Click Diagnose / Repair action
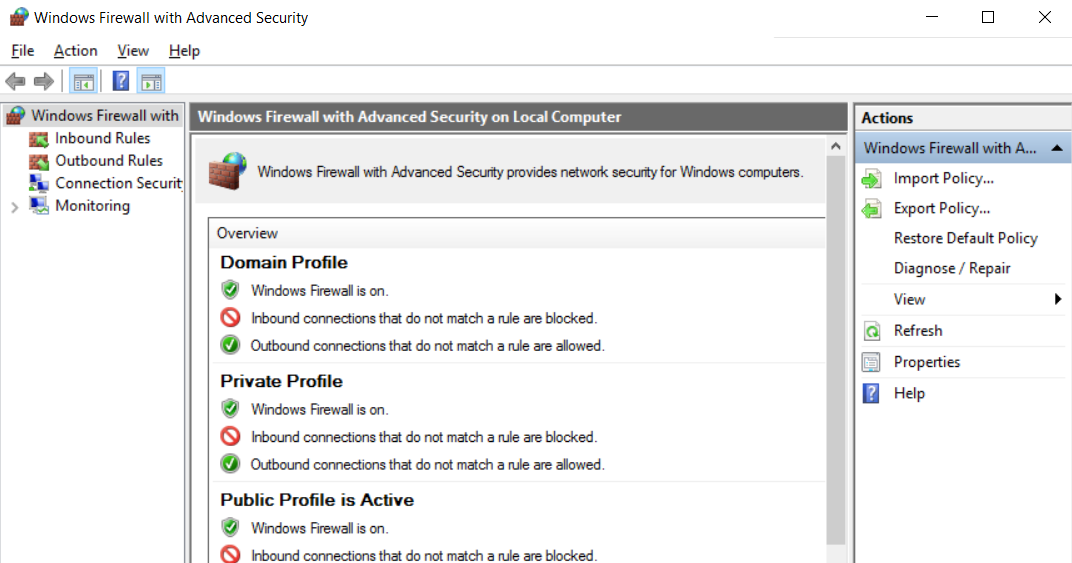This screenshot has height=563, width=1072. [952, 268]
